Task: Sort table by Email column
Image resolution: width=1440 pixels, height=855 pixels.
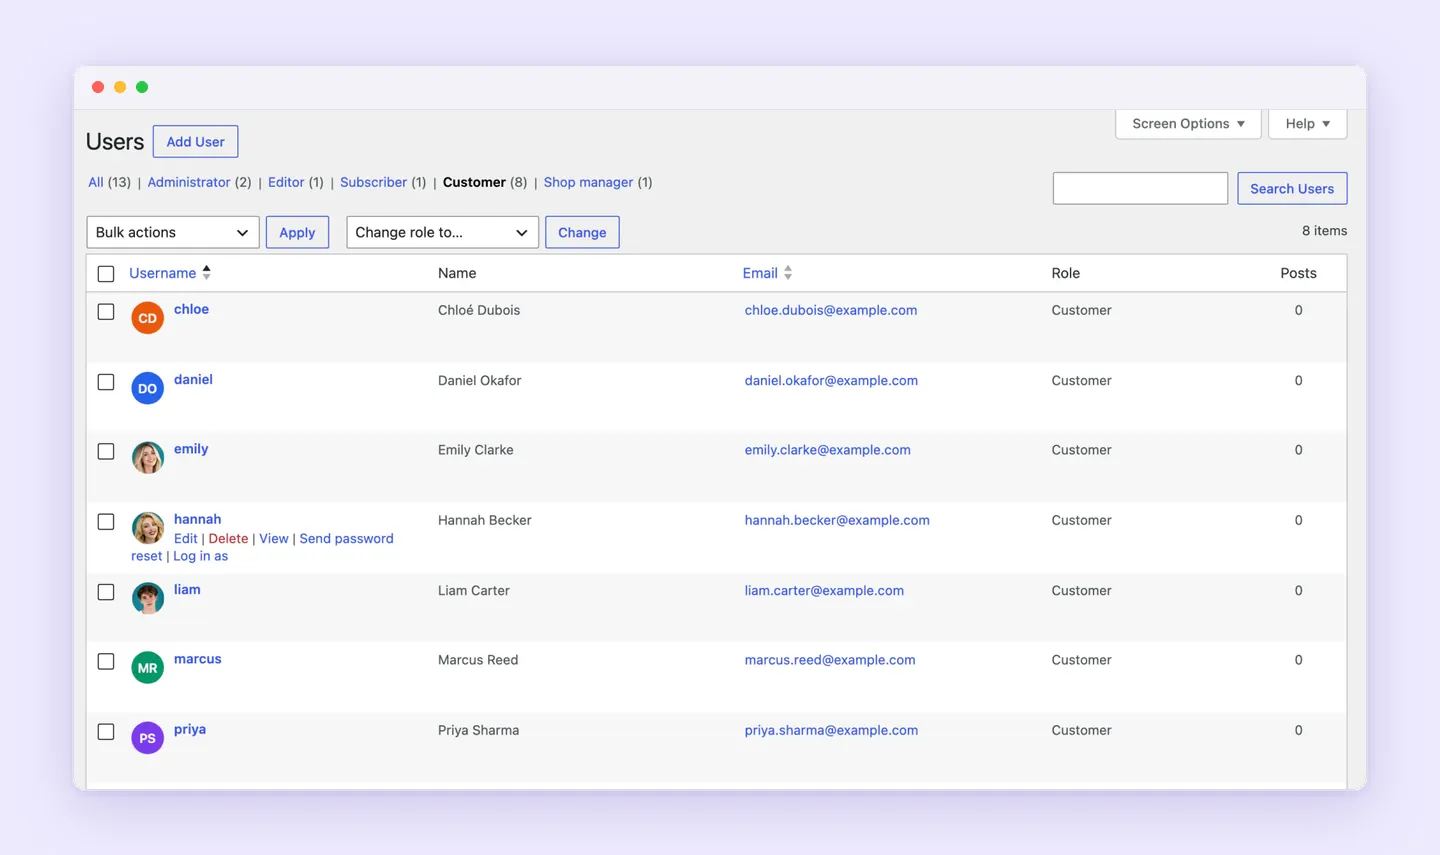Action: pos(760,273)
